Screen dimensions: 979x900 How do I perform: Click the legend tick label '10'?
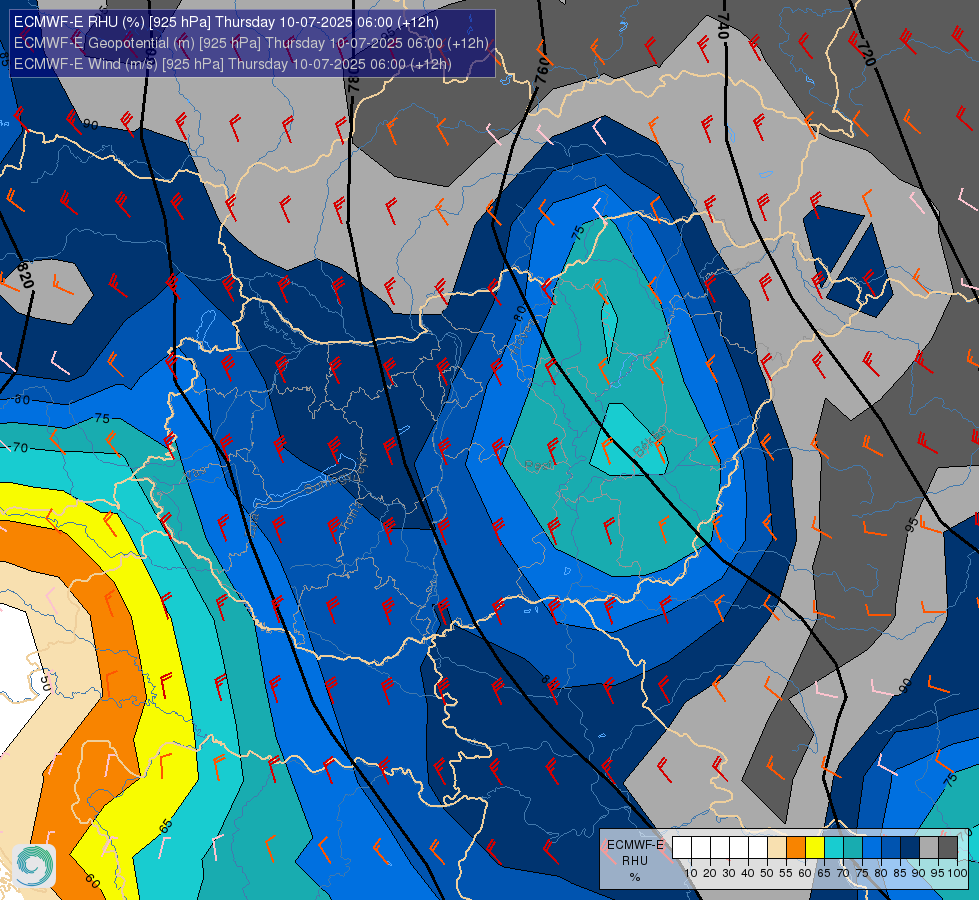point(691,873)
